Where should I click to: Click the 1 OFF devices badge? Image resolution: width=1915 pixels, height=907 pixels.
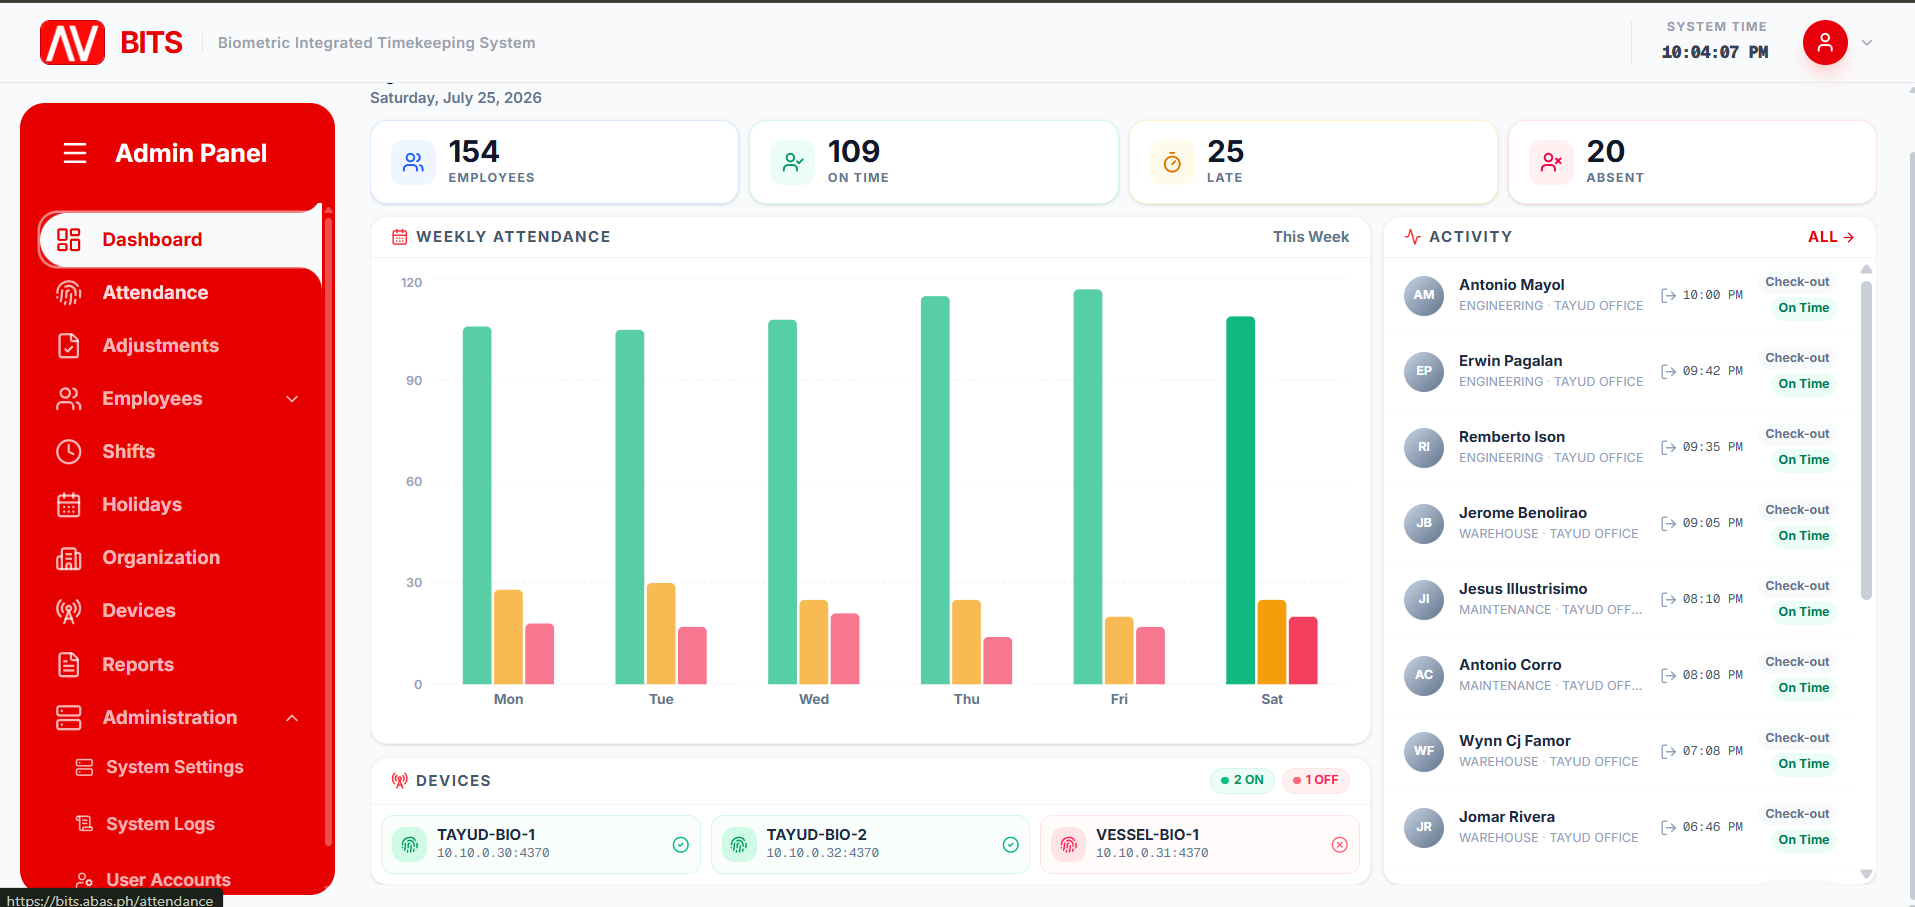click(x=1315, y=780)
